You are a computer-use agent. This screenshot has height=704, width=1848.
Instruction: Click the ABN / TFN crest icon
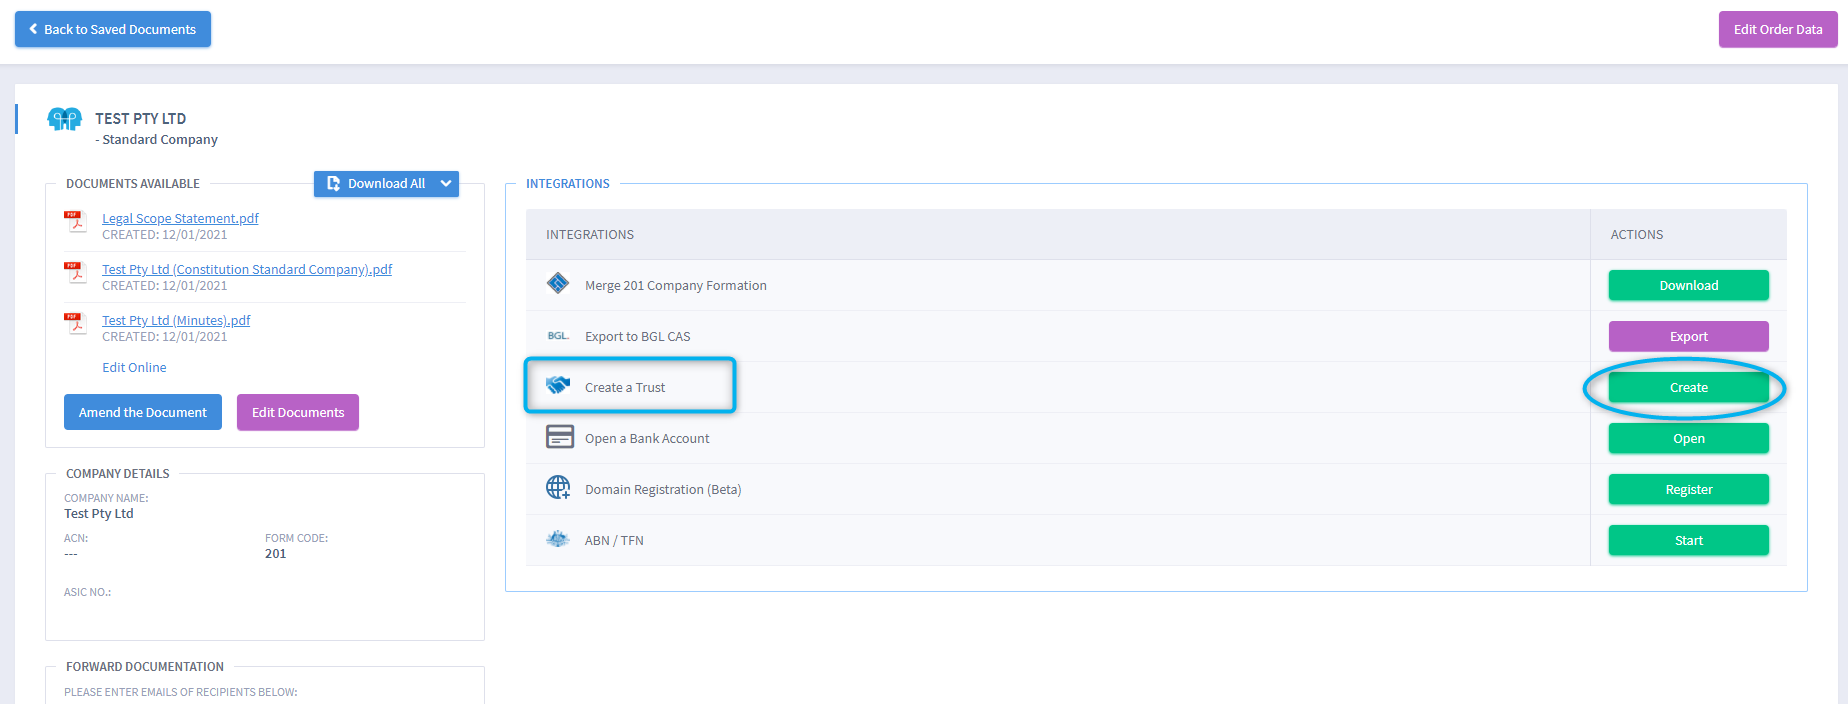(558, 539)
